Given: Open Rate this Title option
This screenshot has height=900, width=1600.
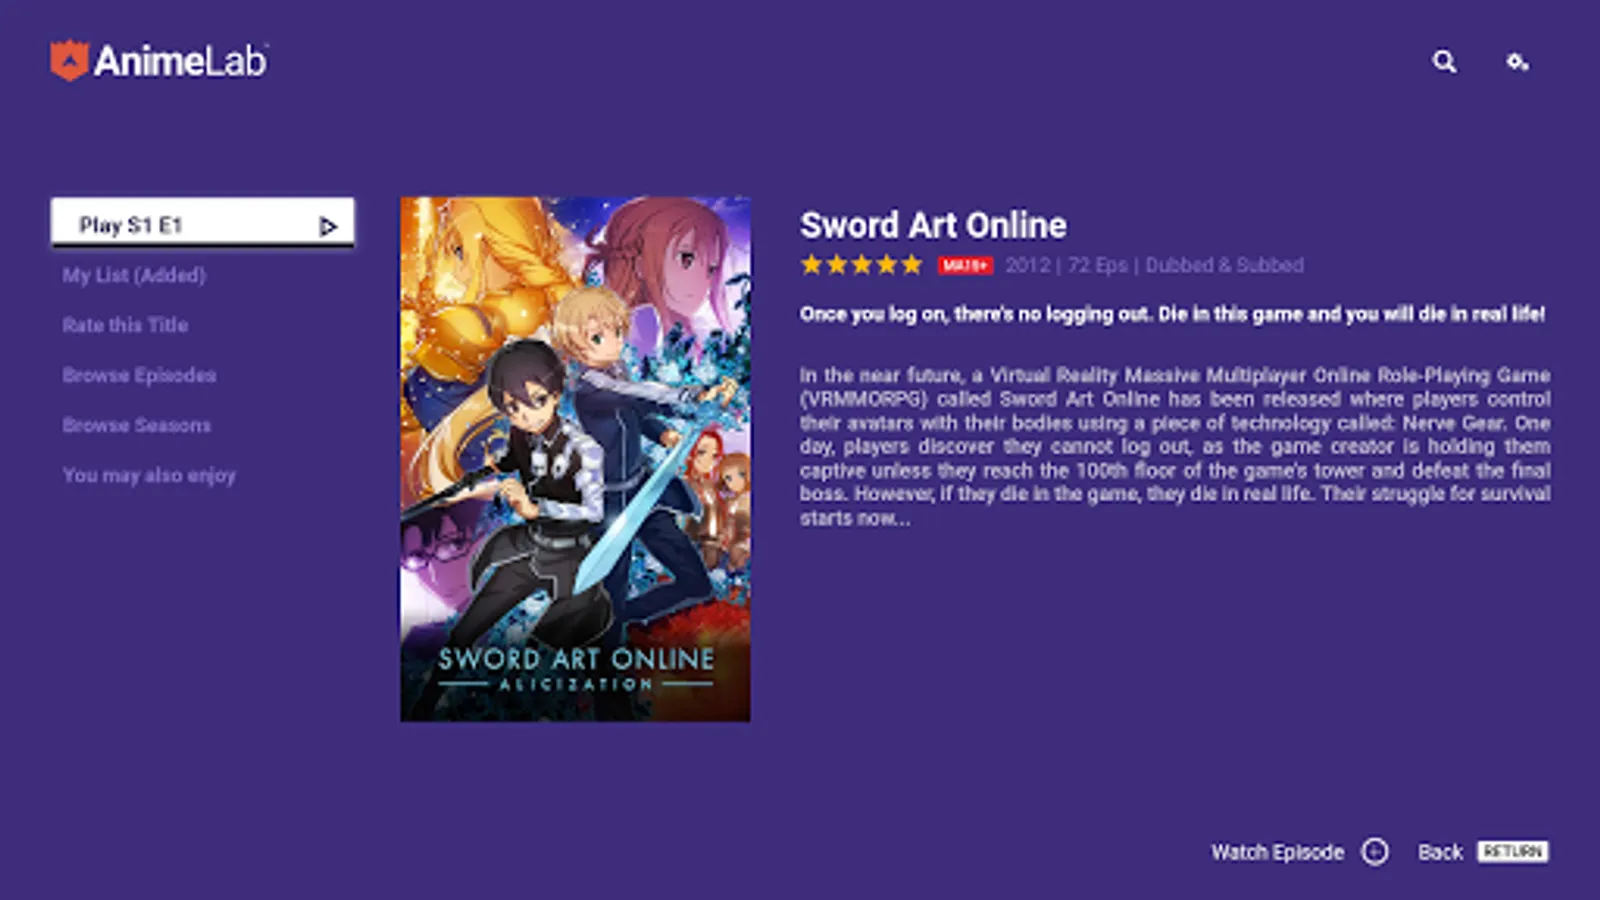Looking at the screenshot, I should click(125, 325).
